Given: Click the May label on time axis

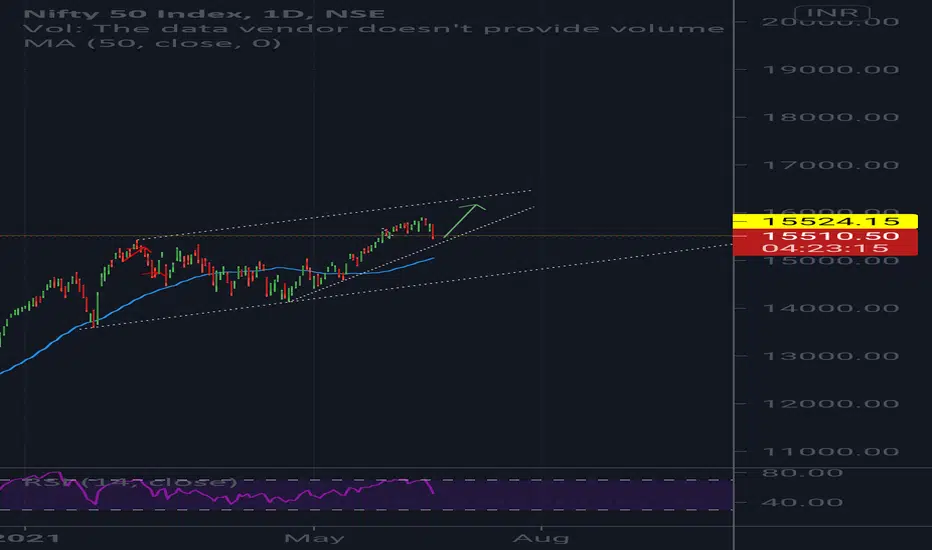Looking at the screenshot, I should click(x=314, y=539).
